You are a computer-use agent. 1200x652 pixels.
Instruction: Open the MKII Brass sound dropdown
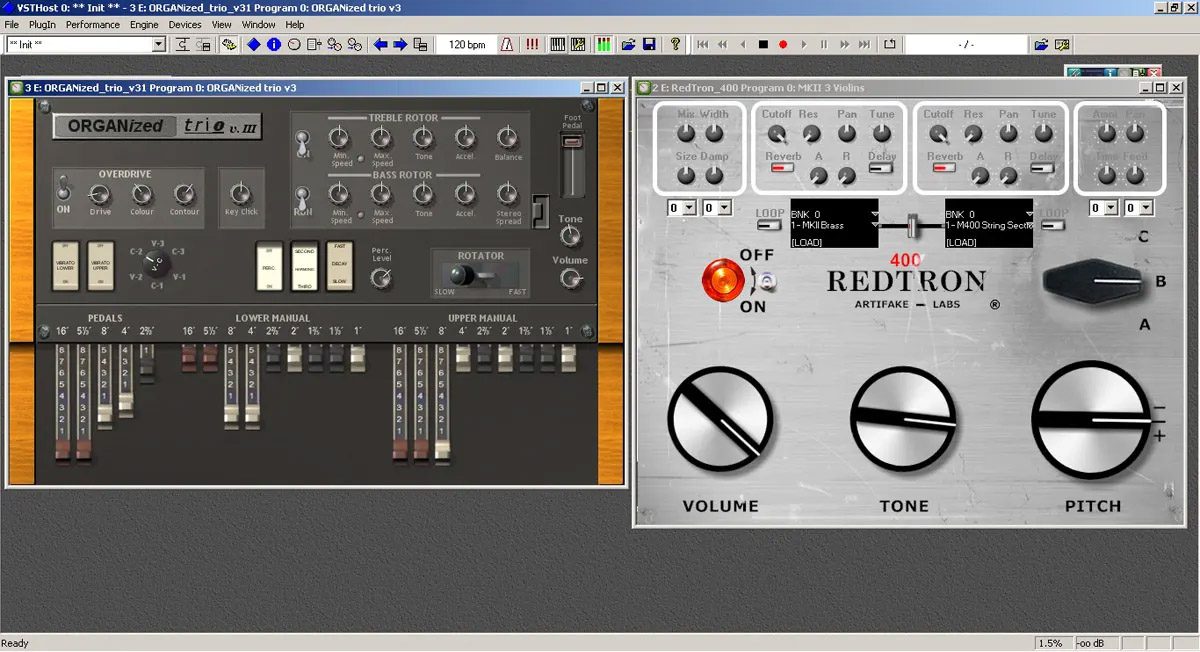pyautogui.click(x=876, y=225)
